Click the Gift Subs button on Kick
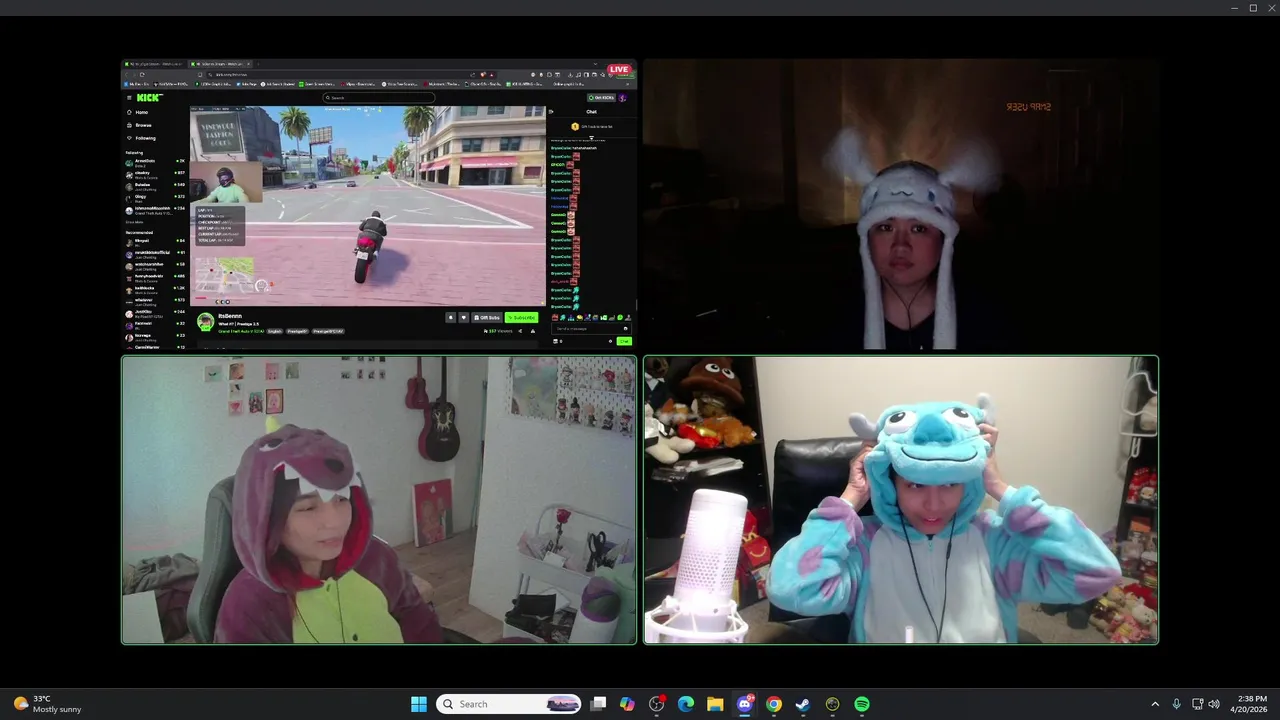1280x720 pixels. [487, 317]
